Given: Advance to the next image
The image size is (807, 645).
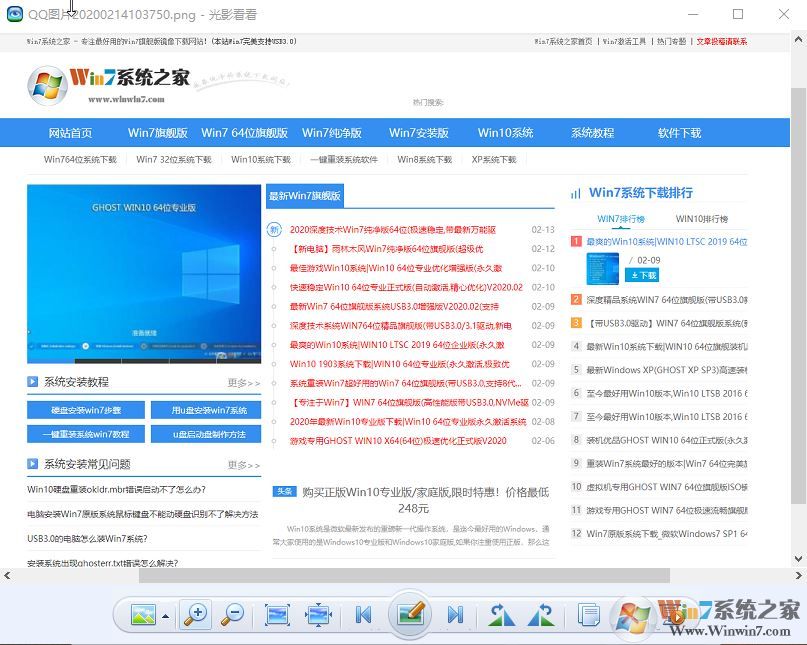Looking at the screenshot, I should 454,615.
